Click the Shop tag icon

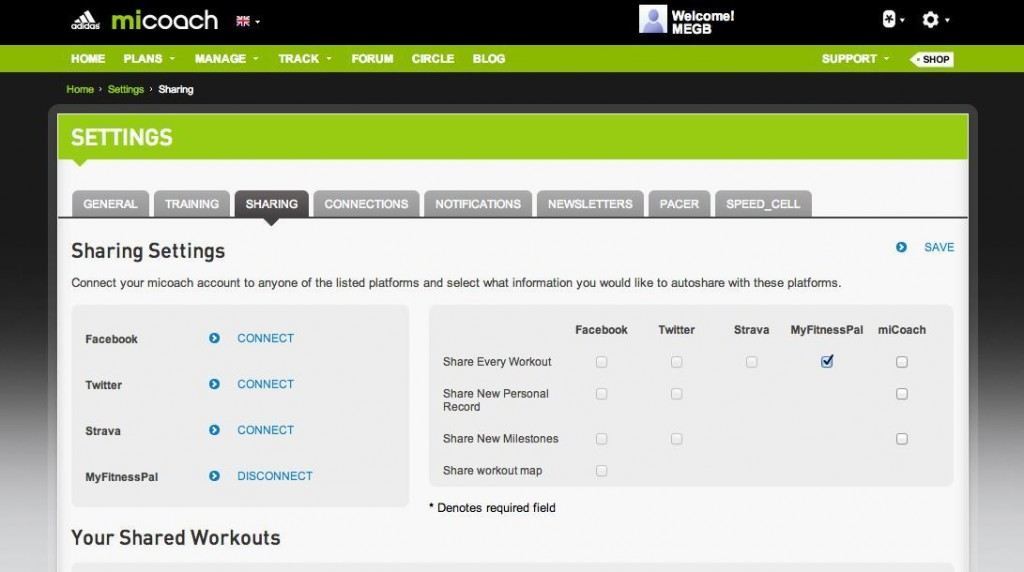[x=931, y=59]
